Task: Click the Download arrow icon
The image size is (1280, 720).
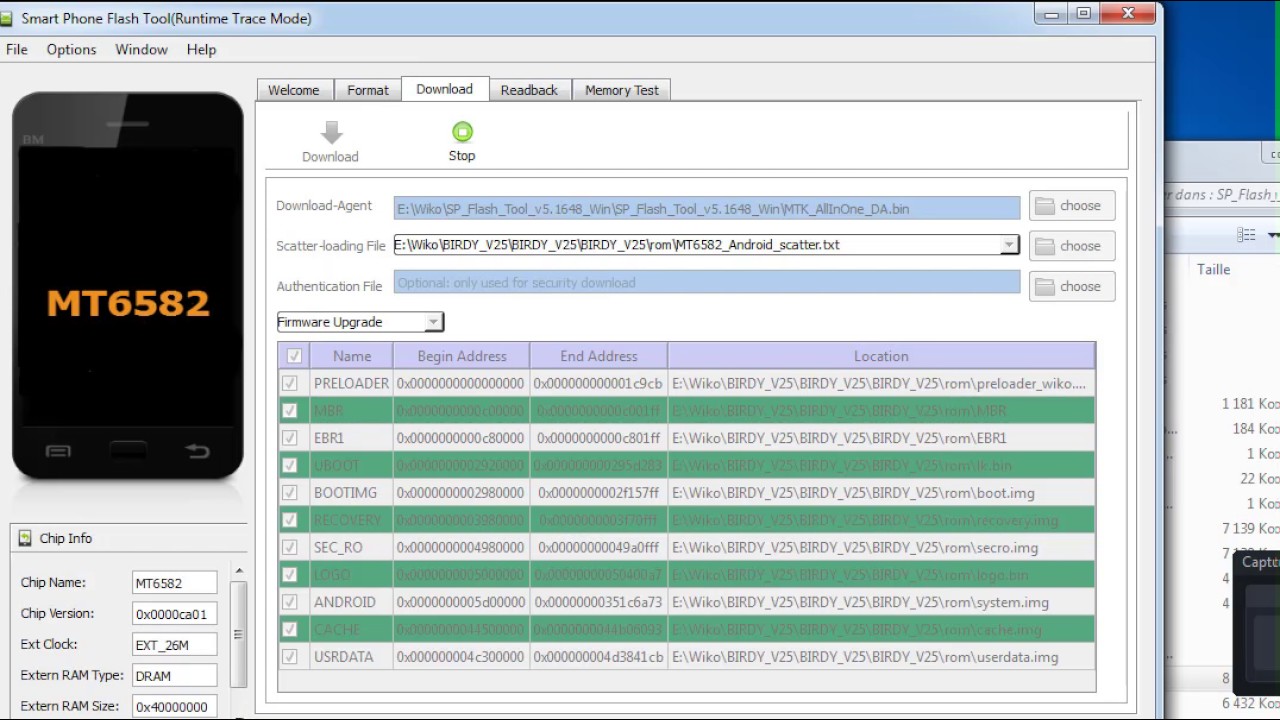Action: [332, 132]
